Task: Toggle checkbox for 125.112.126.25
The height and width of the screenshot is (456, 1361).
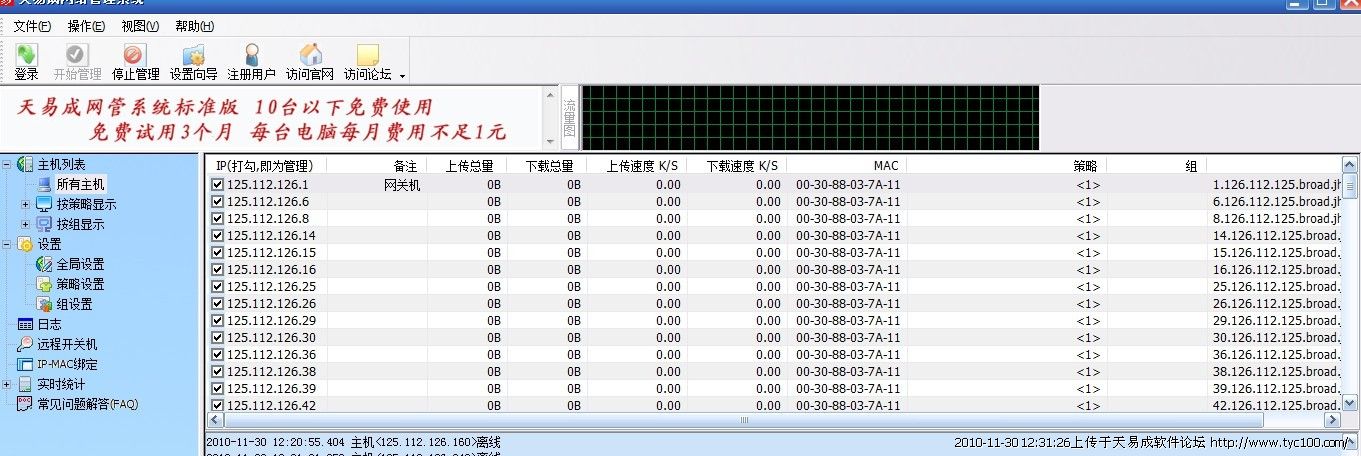Action: (217, 286)
